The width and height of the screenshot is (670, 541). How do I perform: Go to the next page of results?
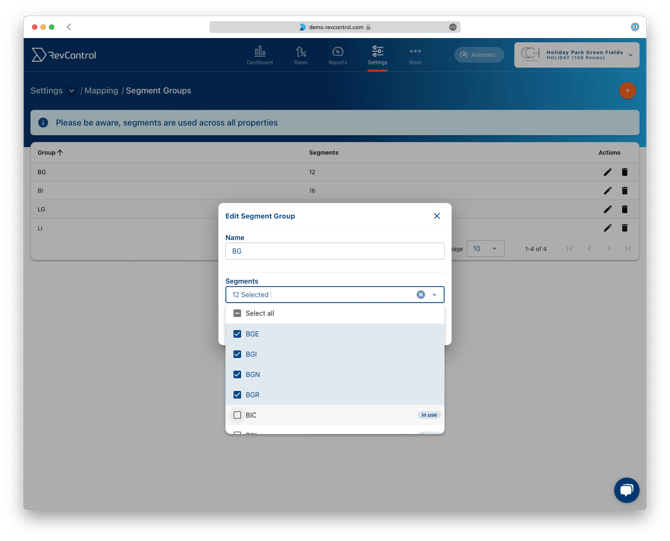tap(608, 249)
